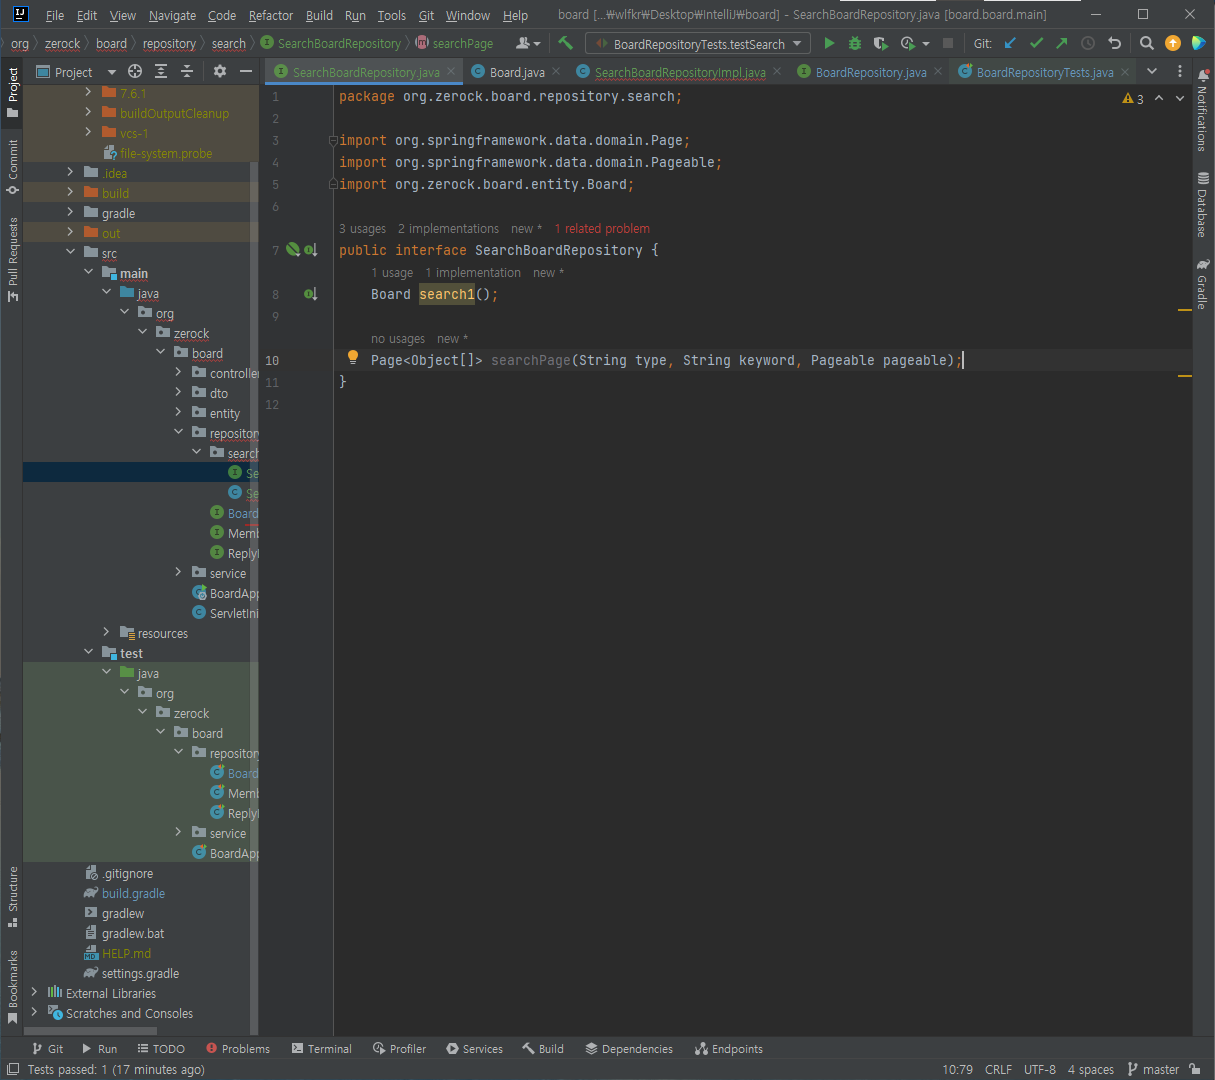Expand the resources folder
The height and width of the screenshot is (1080, 1215).
coord(107,632)
